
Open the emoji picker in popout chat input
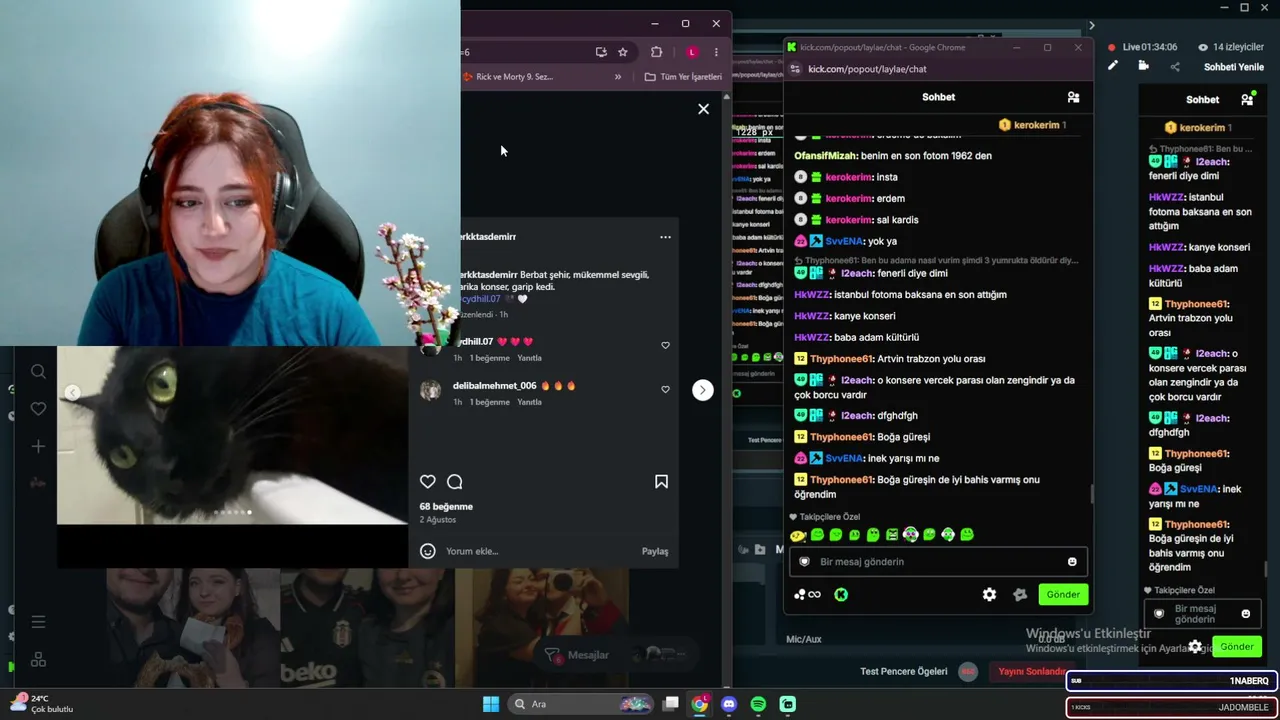coord(1072,562)
